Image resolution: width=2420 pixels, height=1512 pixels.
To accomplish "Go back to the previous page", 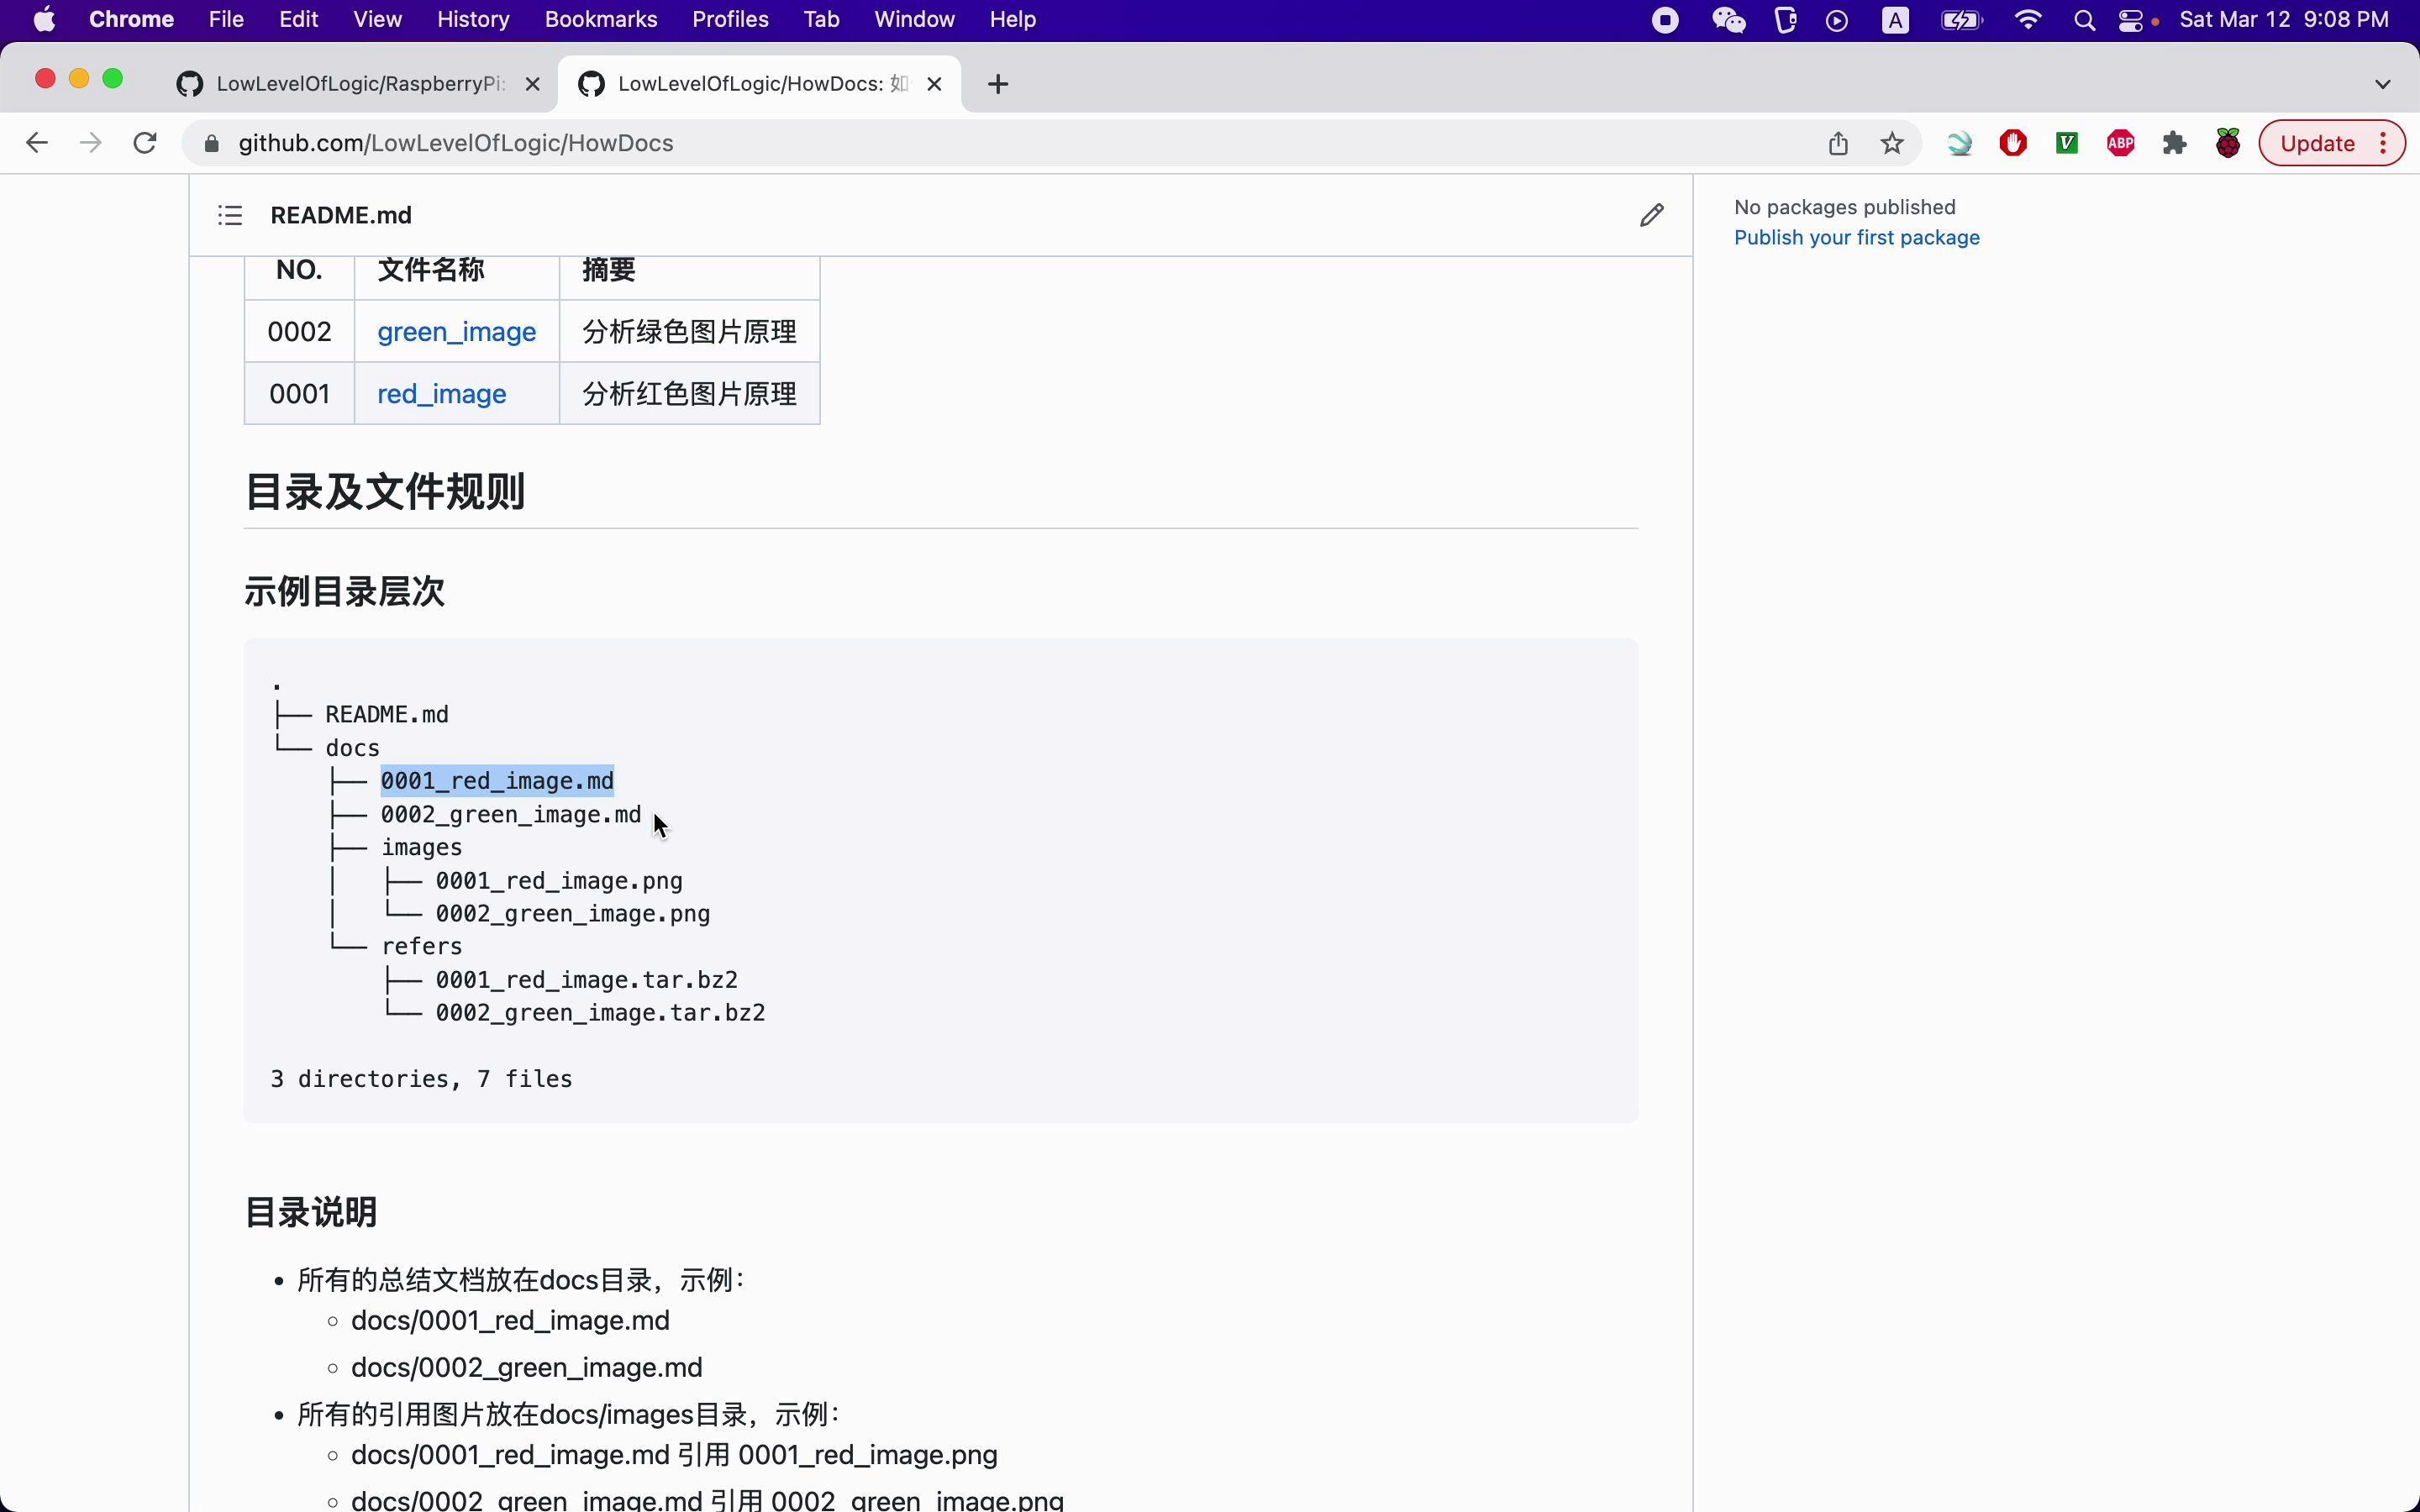I will click(x=37, y=143).
